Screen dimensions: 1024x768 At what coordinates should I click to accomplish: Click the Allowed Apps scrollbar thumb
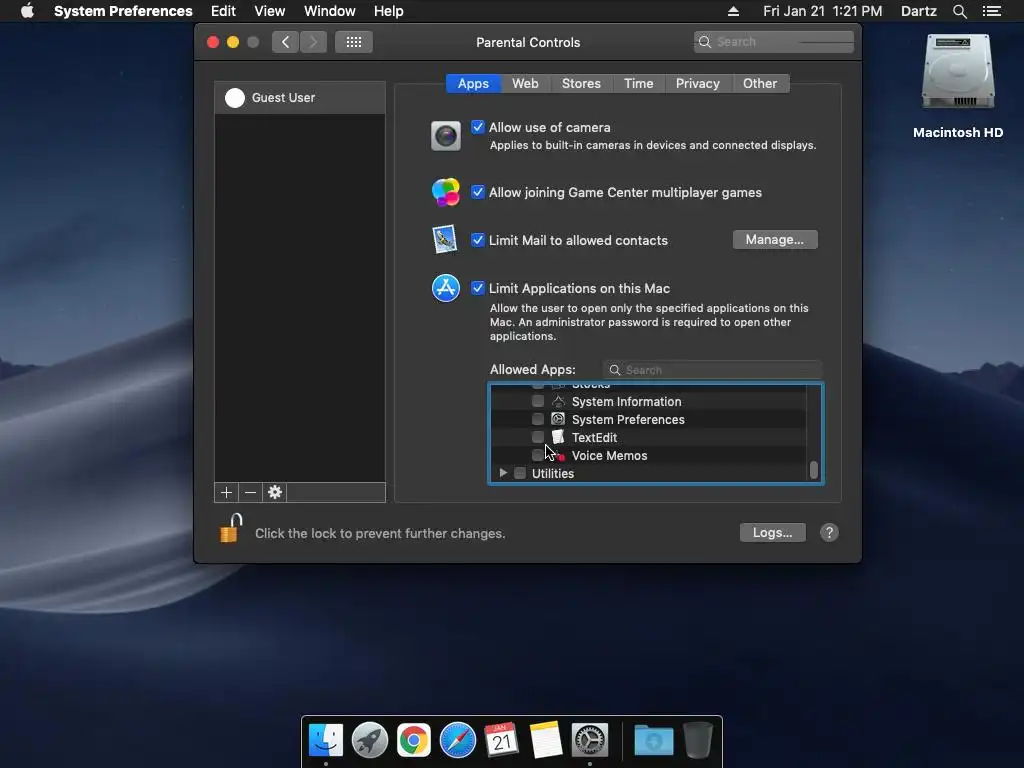pos(814,470)
